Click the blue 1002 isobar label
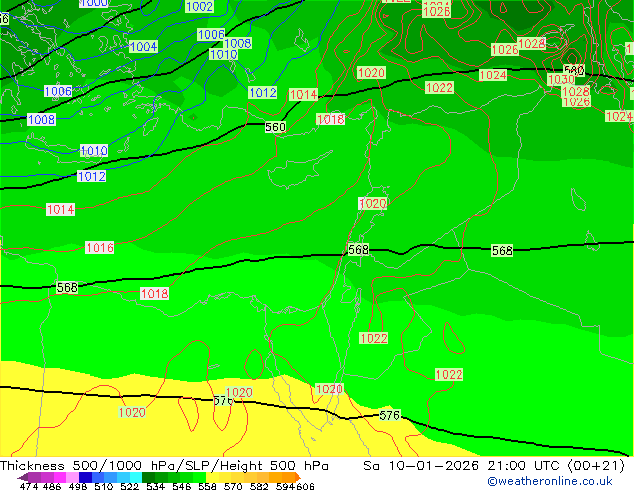The width and height of the screenshot is (634, 490). tap(199, 6)
